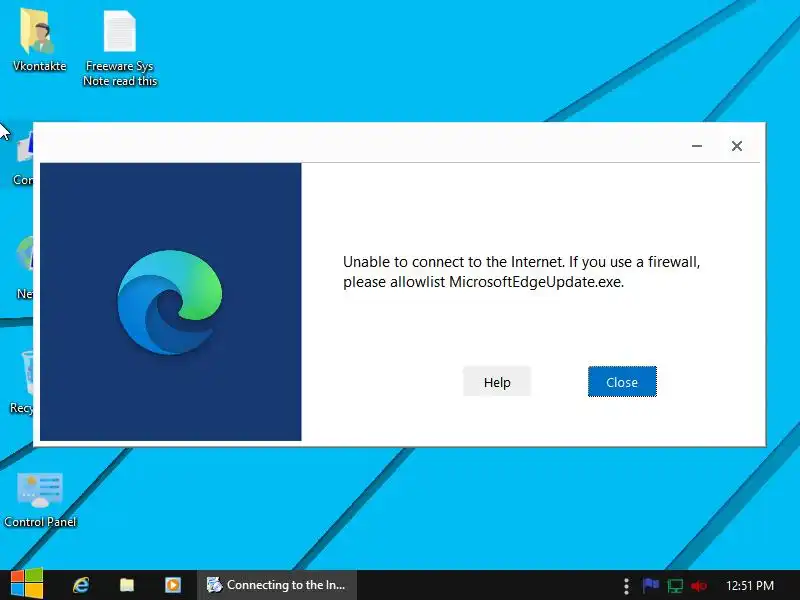Open the Vkontakte folder icon
Viewport: 800px width, 600px height.
pyautogui.click(x=39, y=41)
